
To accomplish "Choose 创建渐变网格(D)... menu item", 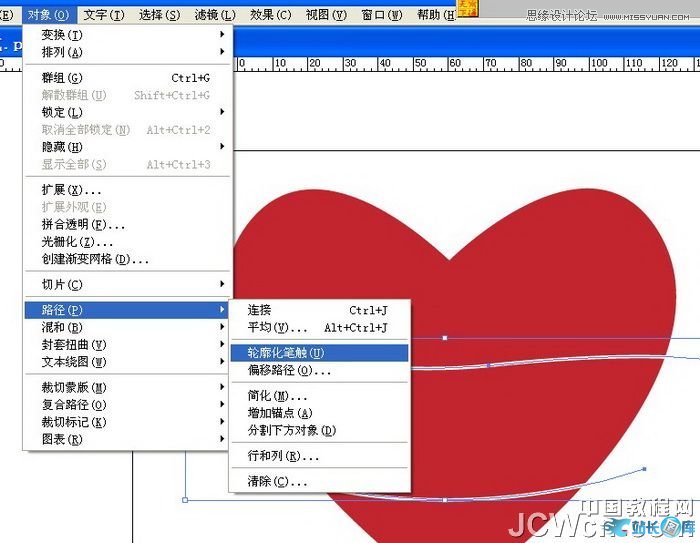I will pos(95,259).
